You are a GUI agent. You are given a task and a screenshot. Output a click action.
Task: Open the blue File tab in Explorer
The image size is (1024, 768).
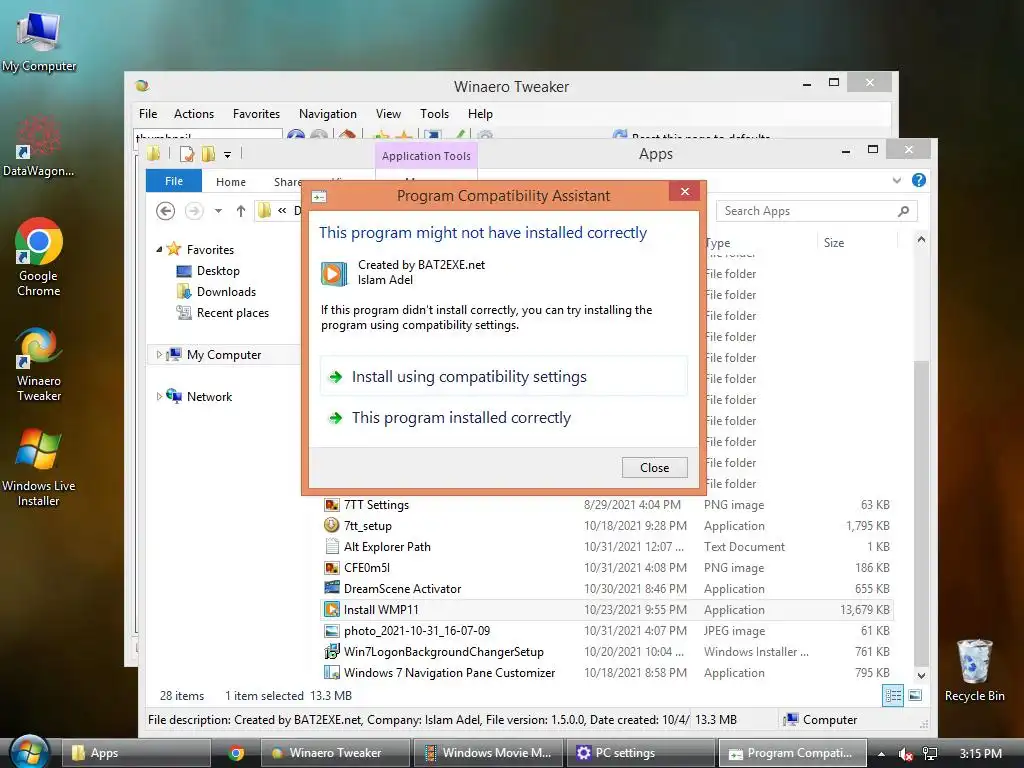174,181
